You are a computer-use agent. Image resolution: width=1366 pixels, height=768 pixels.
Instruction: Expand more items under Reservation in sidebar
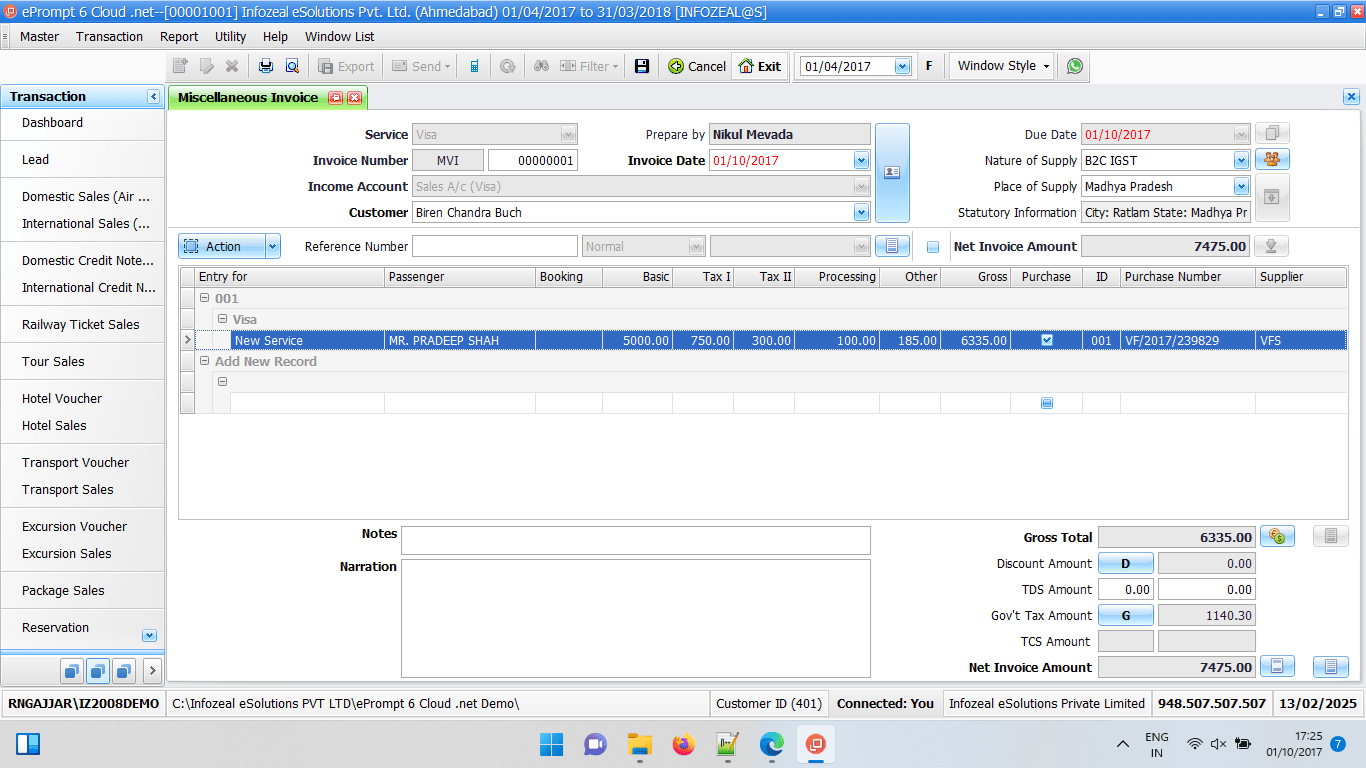(149, 635)
